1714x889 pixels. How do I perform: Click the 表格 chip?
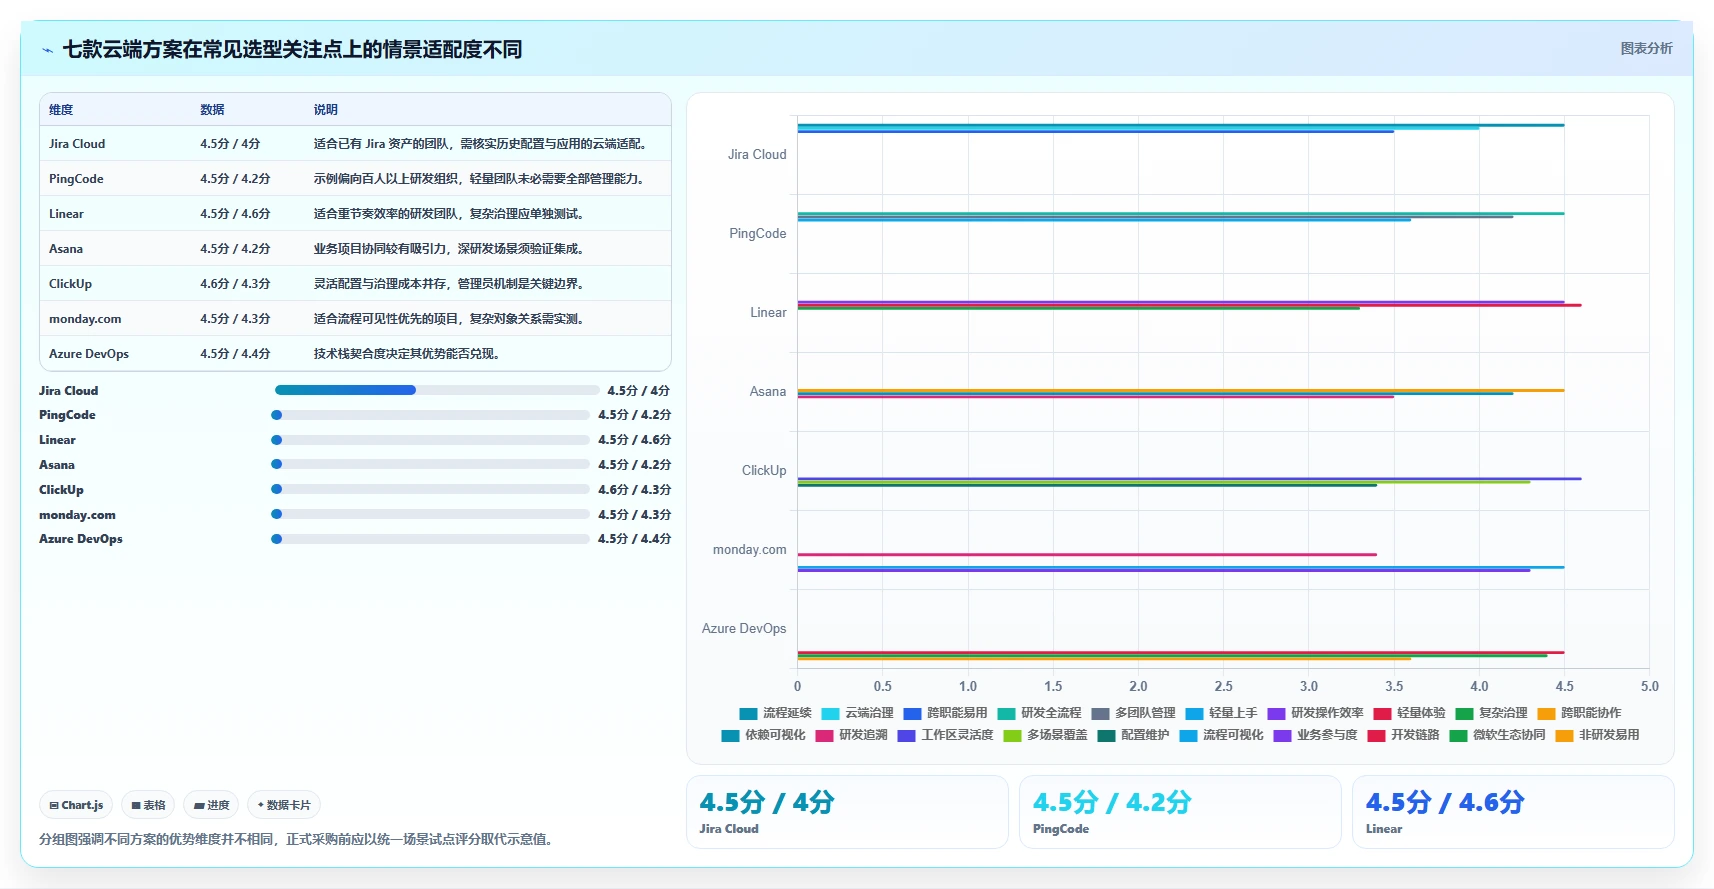148,805
